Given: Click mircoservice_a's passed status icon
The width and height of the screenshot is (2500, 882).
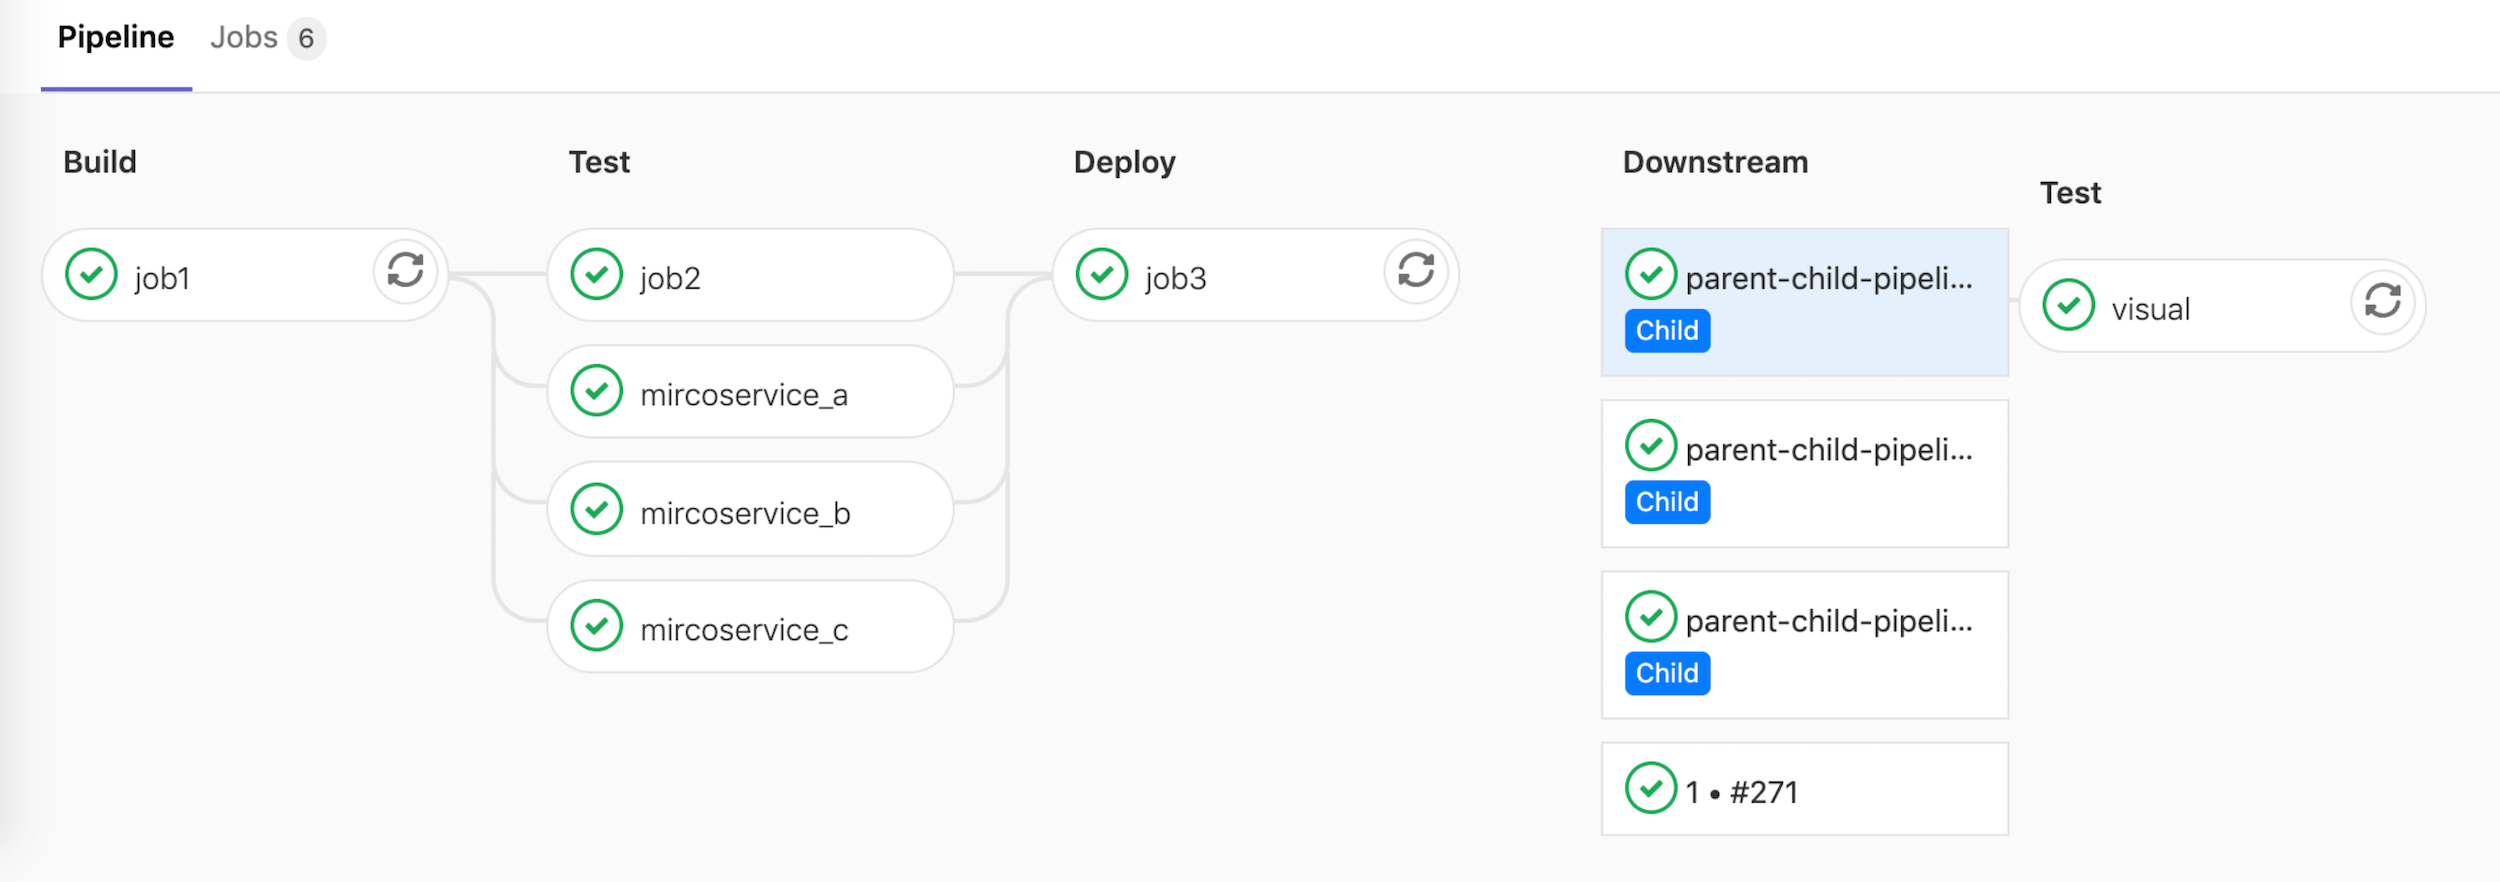Looking at the screenshot, I should (597, 391).
